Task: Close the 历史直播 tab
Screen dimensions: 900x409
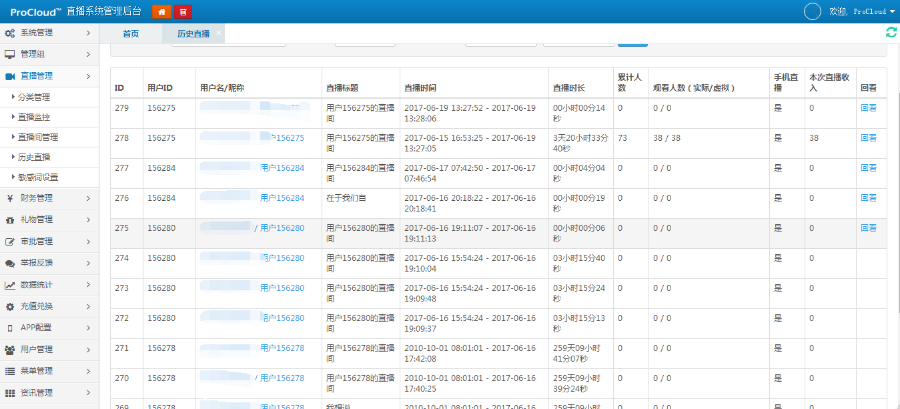Action: (x=219, y=33)
